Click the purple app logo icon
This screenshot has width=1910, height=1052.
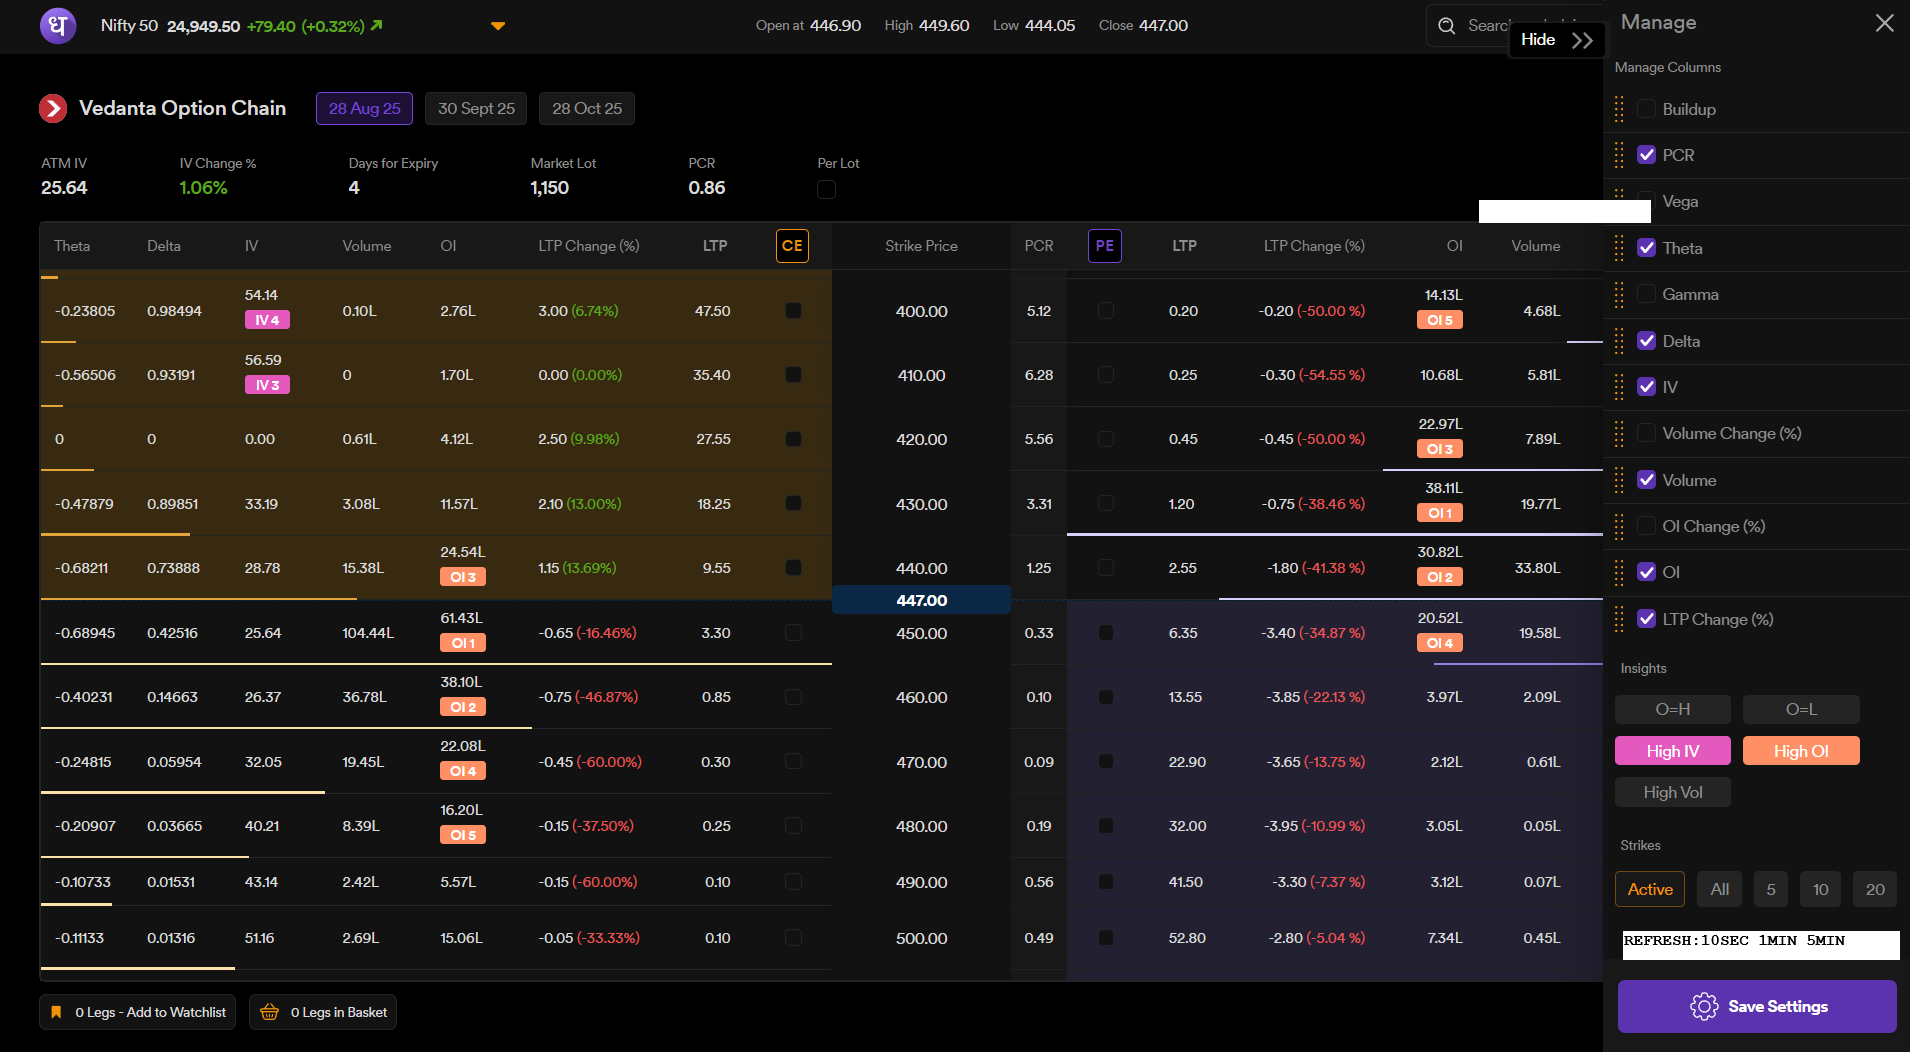(x=57, y=25)
